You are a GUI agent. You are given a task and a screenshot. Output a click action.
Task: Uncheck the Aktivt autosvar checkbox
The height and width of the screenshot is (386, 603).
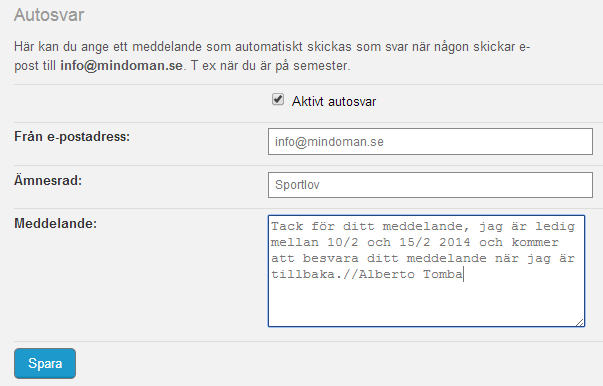[x=278, y=100]
